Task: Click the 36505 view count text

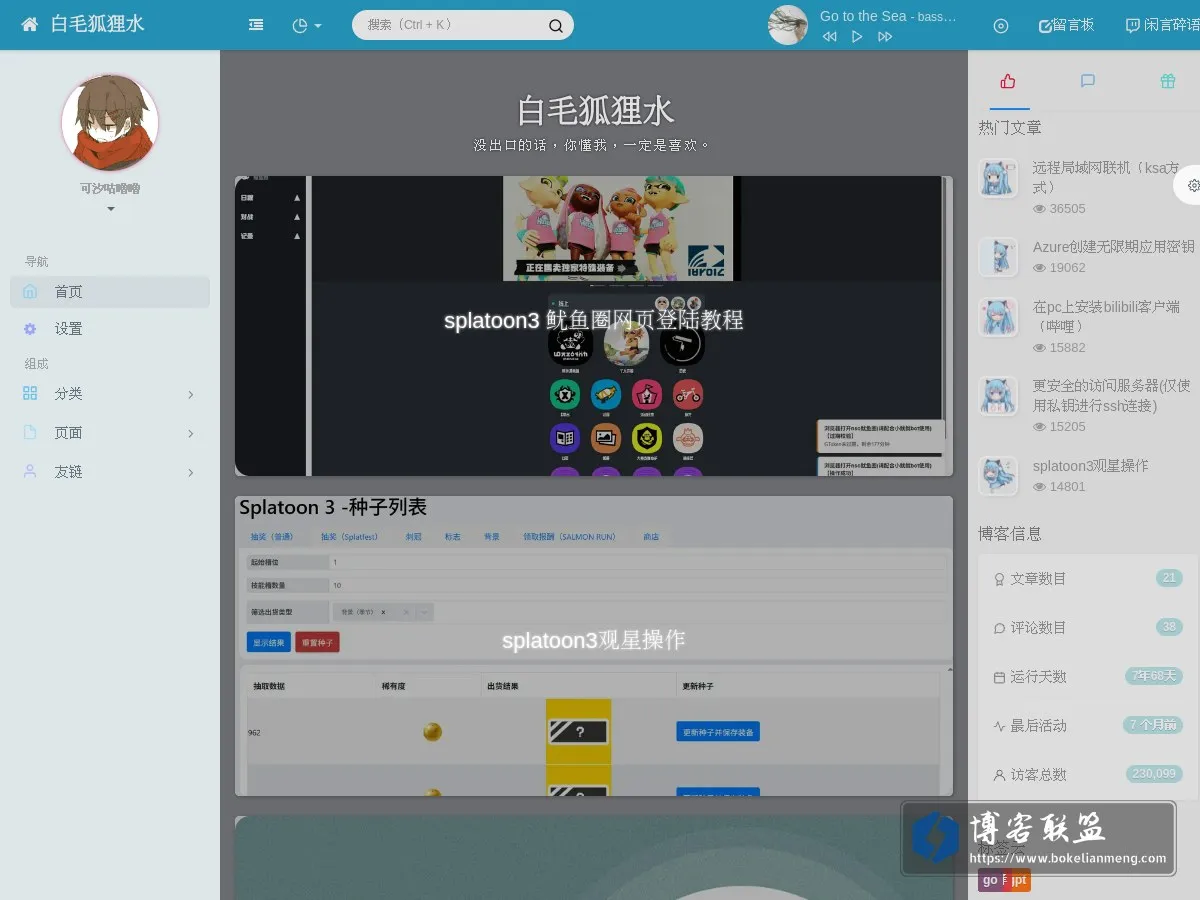Action: click(x=1067, y=209)
